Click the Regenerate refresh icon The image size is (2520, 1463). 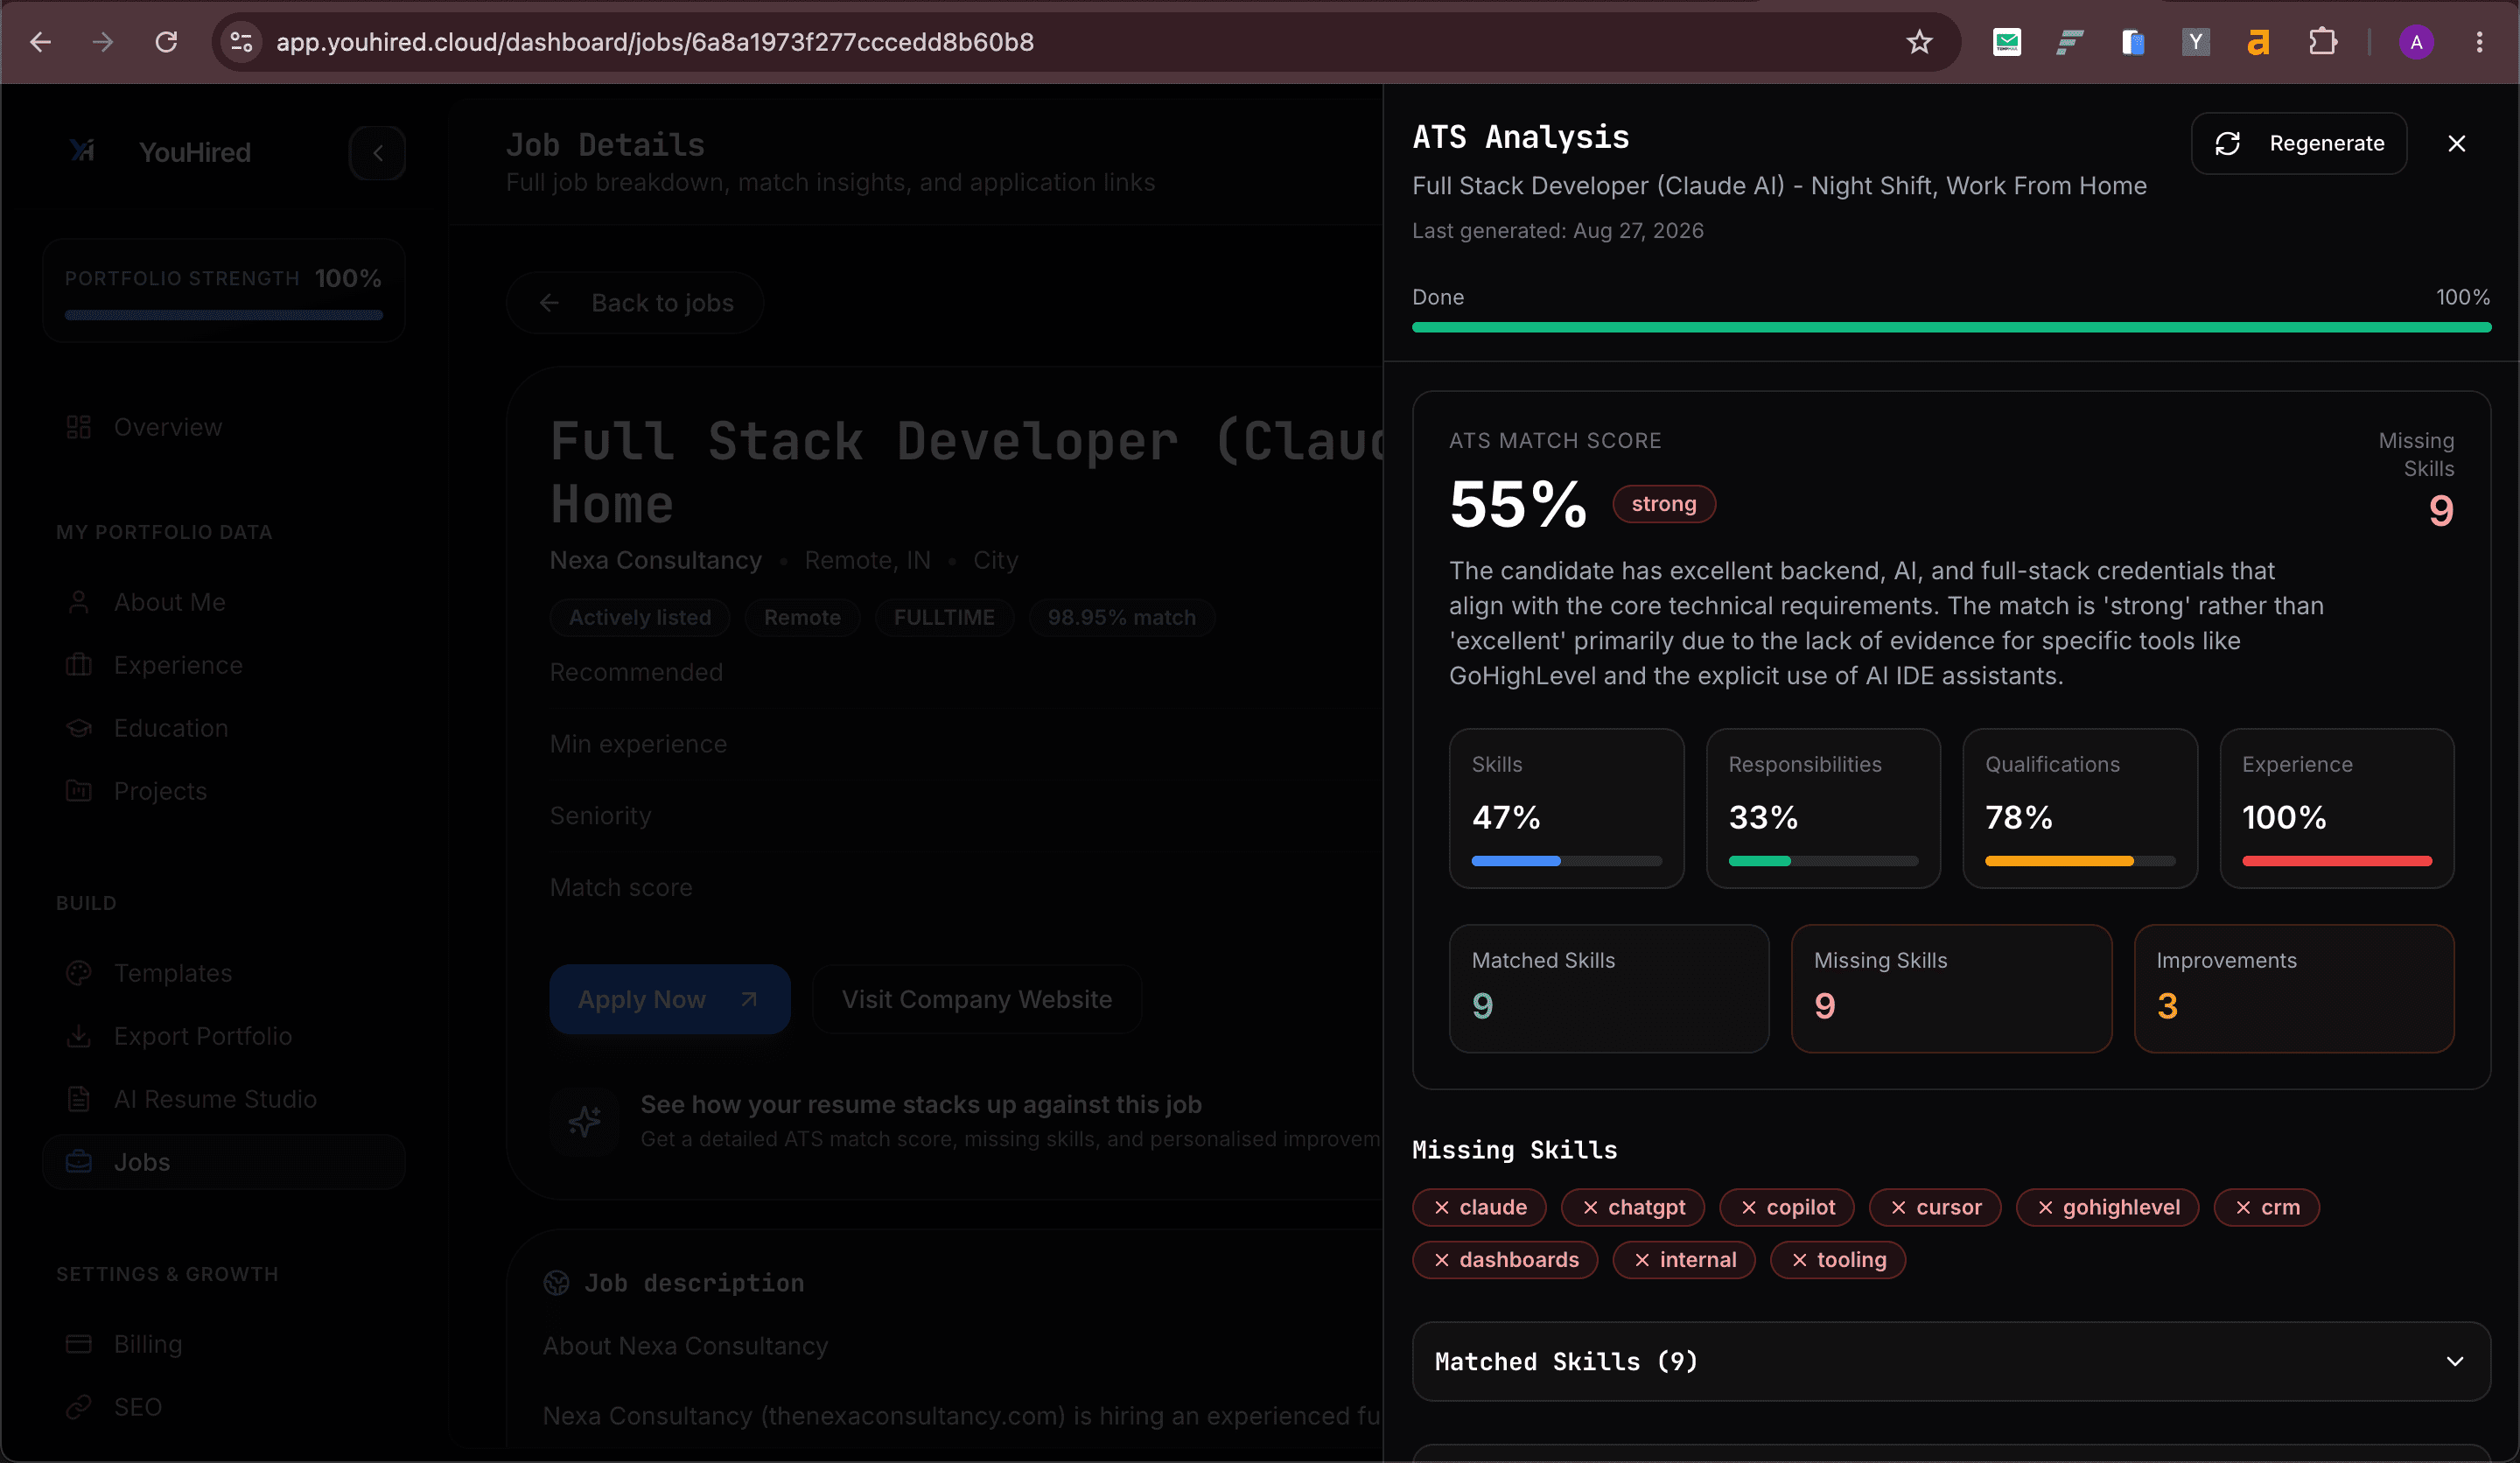coord(2227,144)
